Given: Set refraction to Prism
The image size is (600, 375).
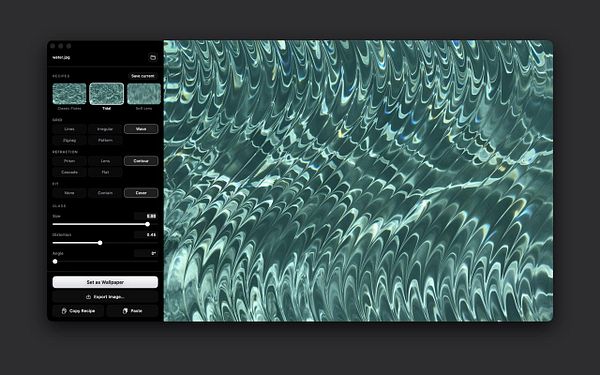Looking at the screenshot, I should tap(69, 161).
